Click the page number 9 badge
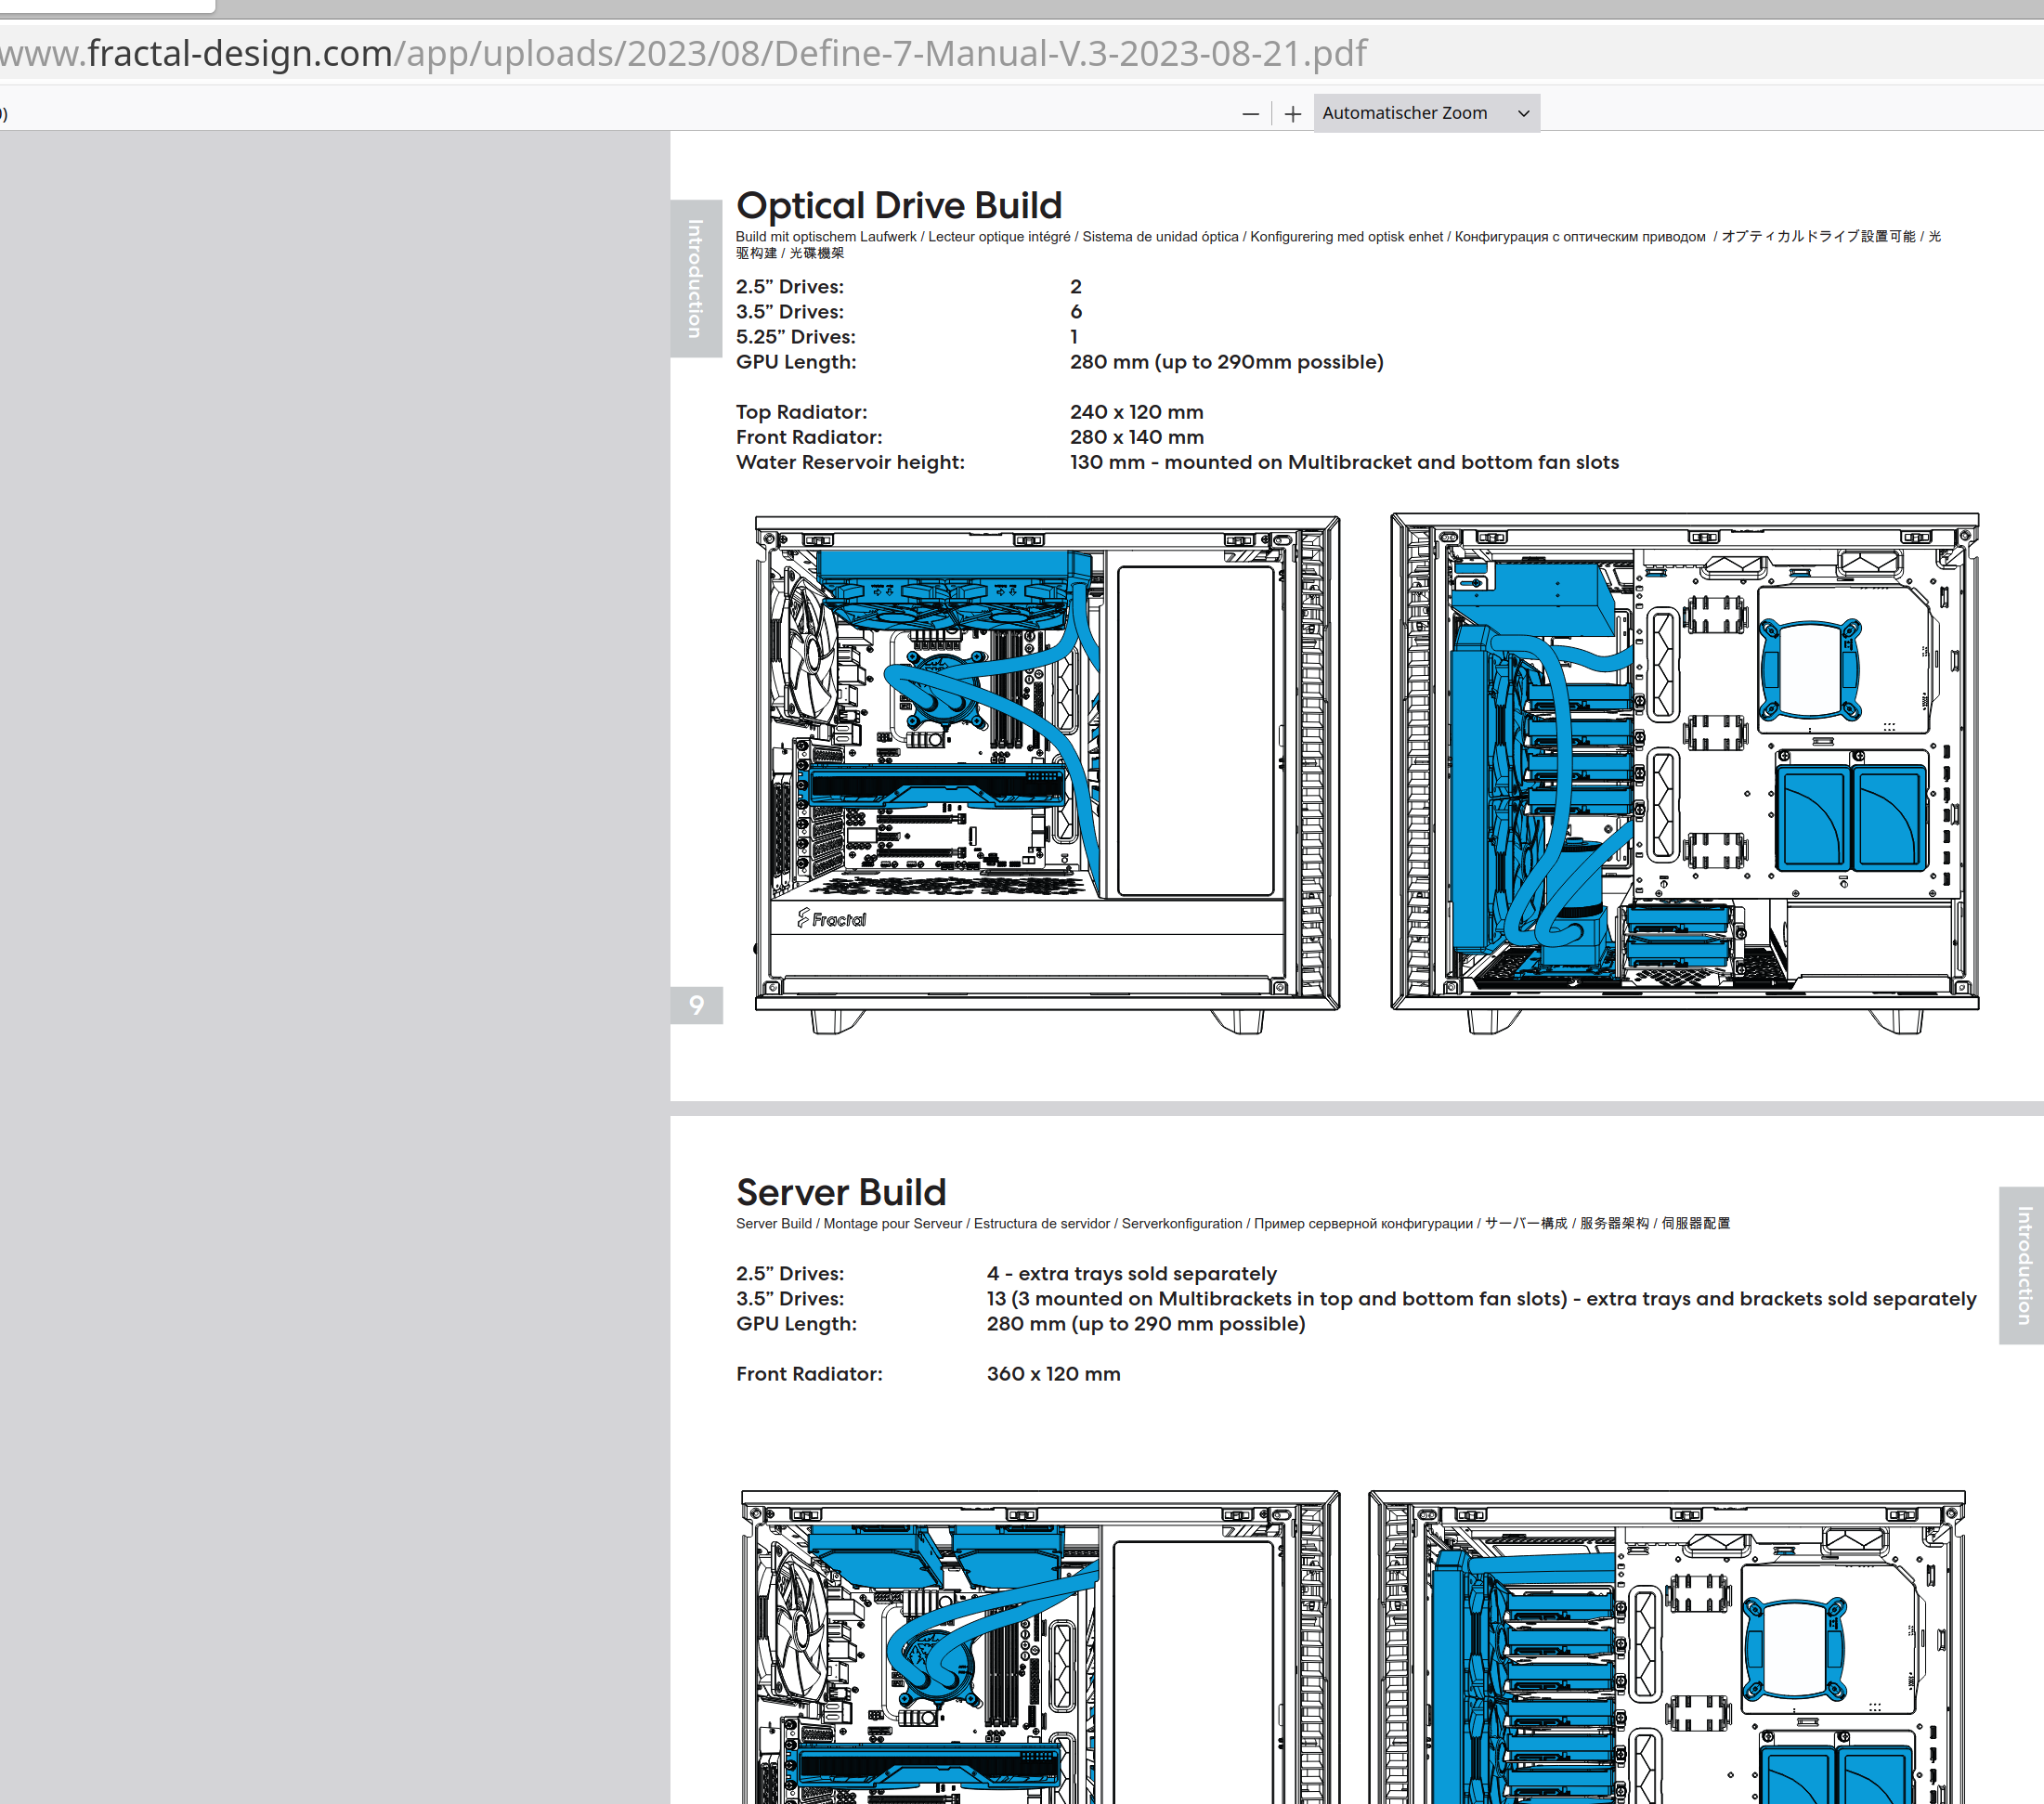 (x=696, y=1006)
